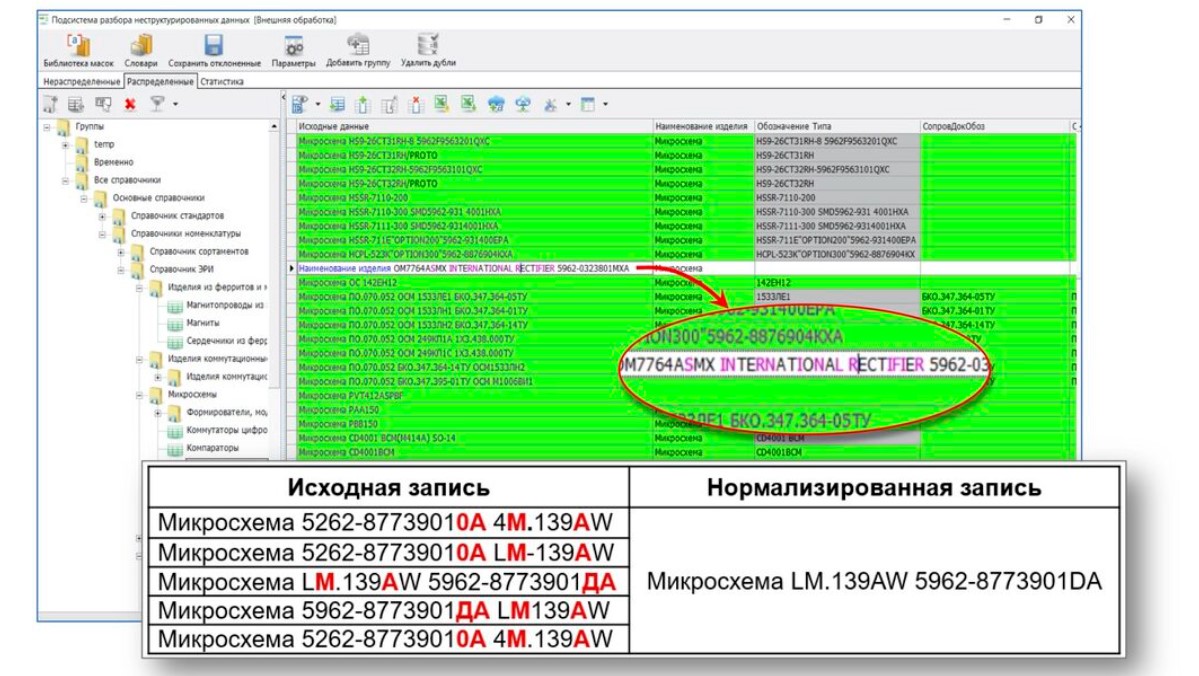The width and height of the screenshot is (1199, 676).
Task: Click the Excel export icon in record toolbar
Action: [440, 101]
